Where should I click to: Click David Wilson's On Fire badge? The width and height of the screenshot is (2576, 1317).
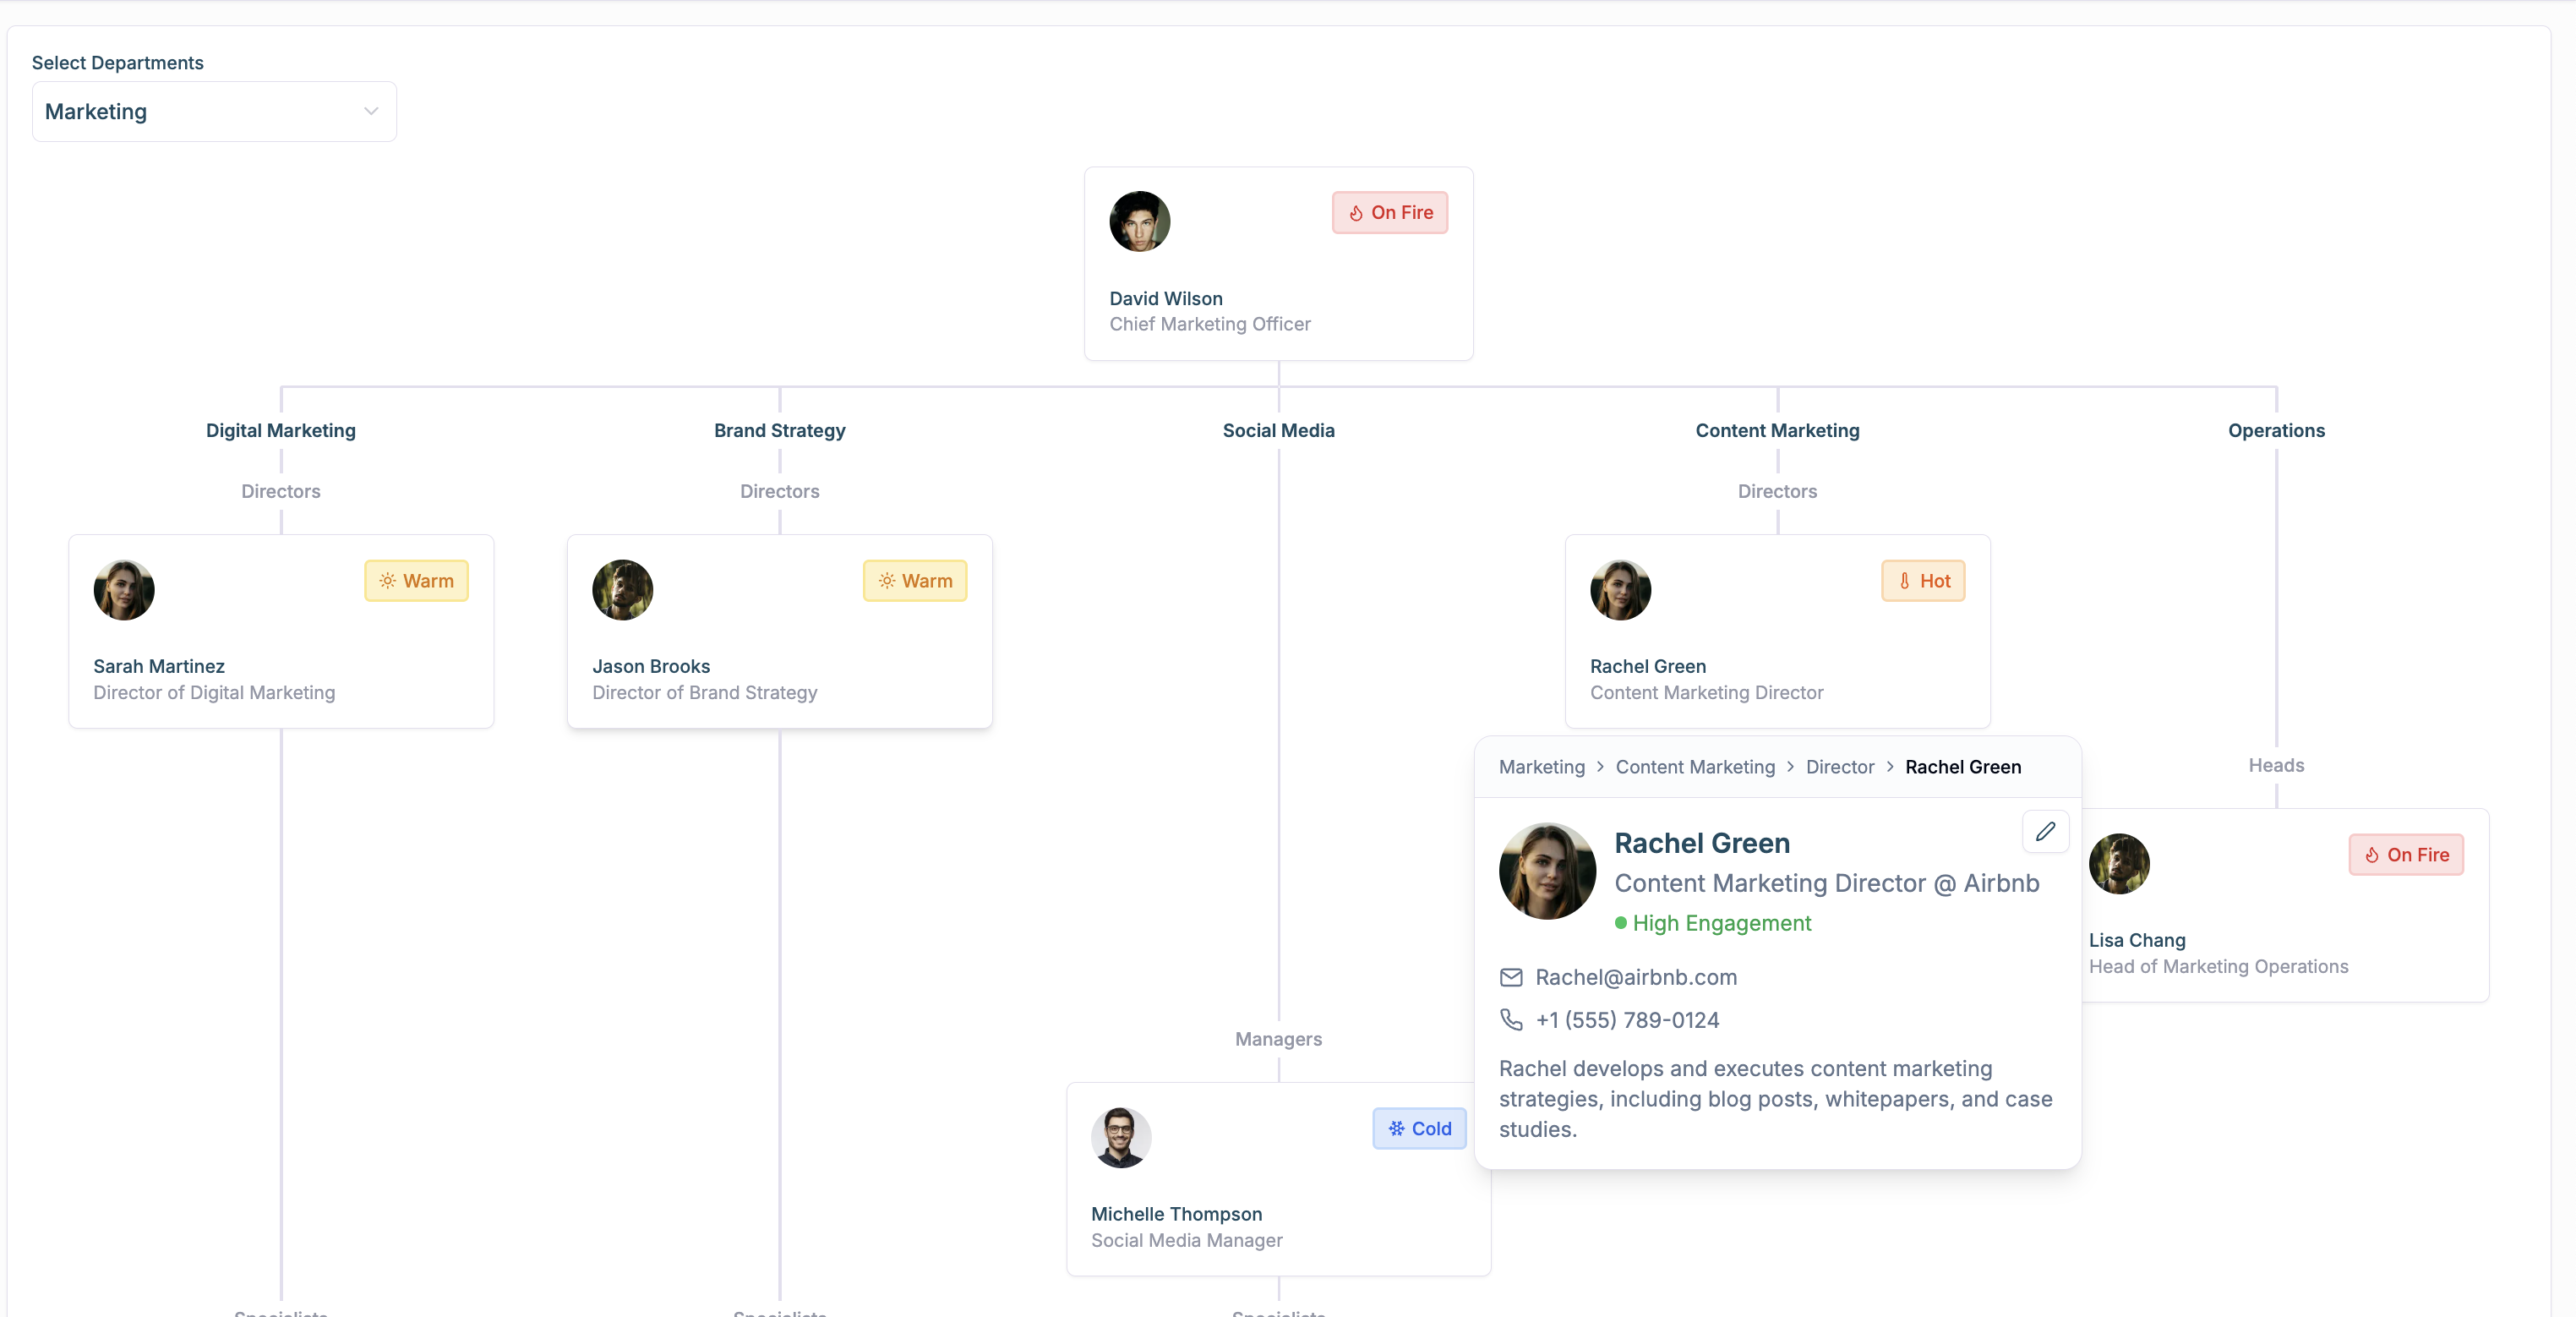coord(1389,212)
